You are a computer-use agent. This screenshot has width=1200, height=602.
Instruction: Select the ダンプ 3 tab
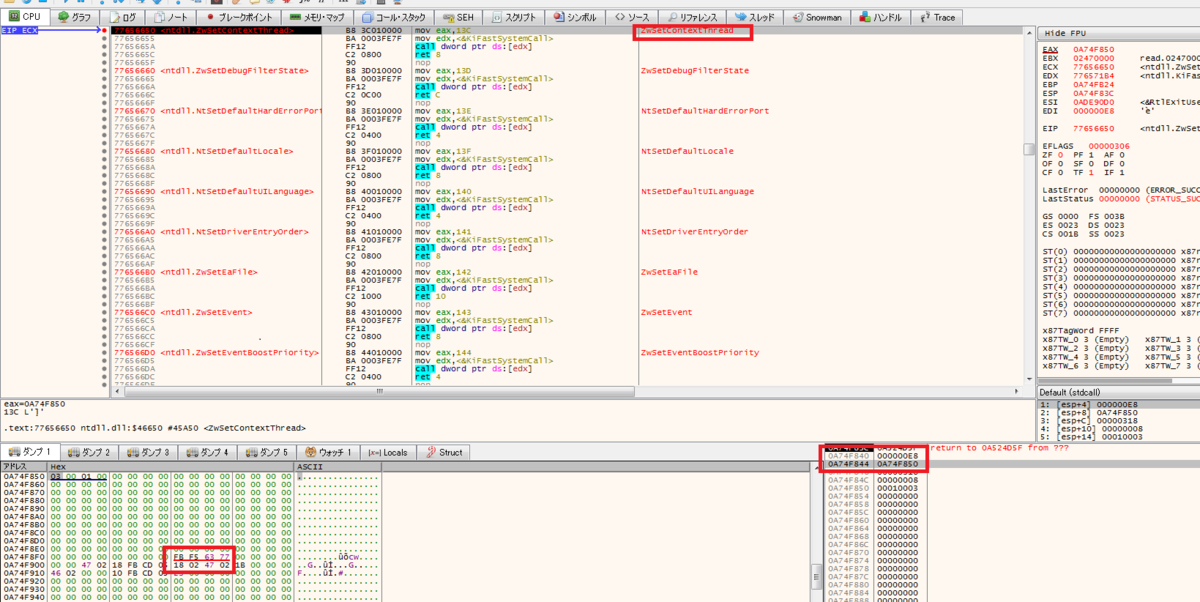(x=147, y=452)
